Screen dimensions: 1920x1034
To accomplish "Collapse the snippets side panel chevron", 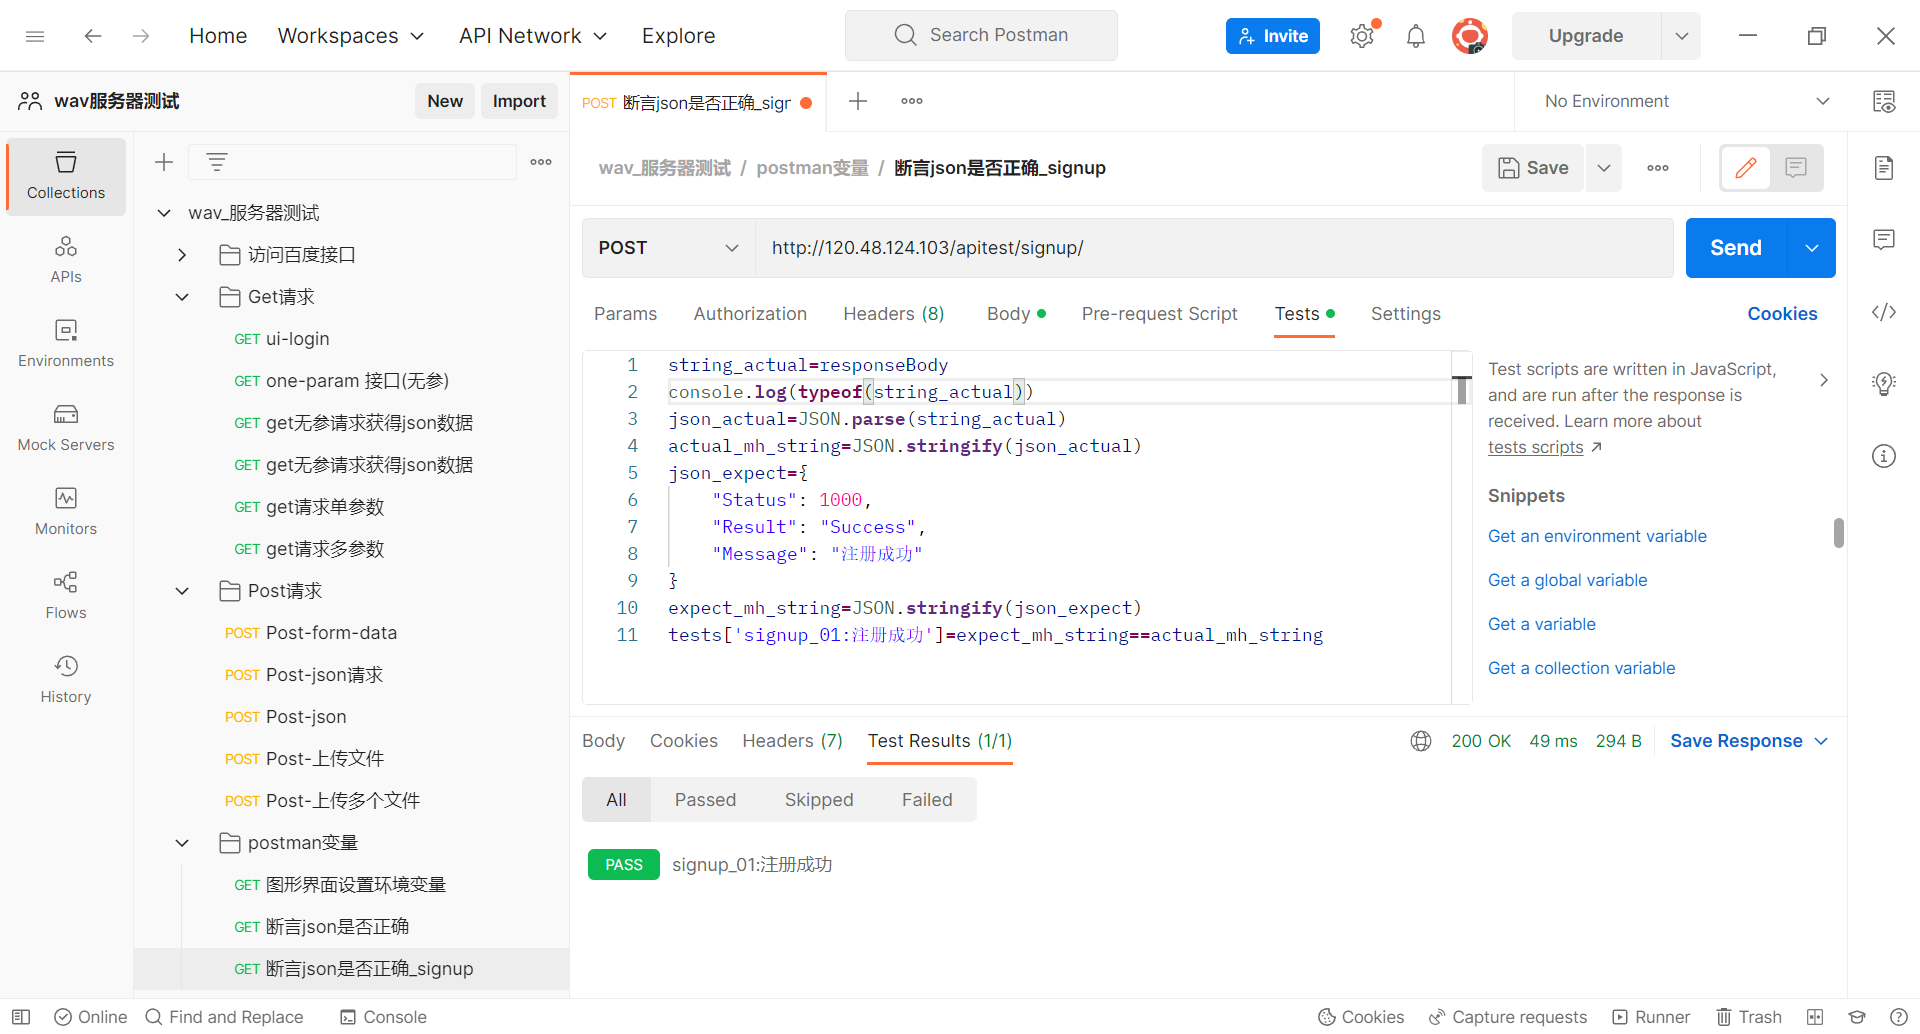I will (1824, 380).
